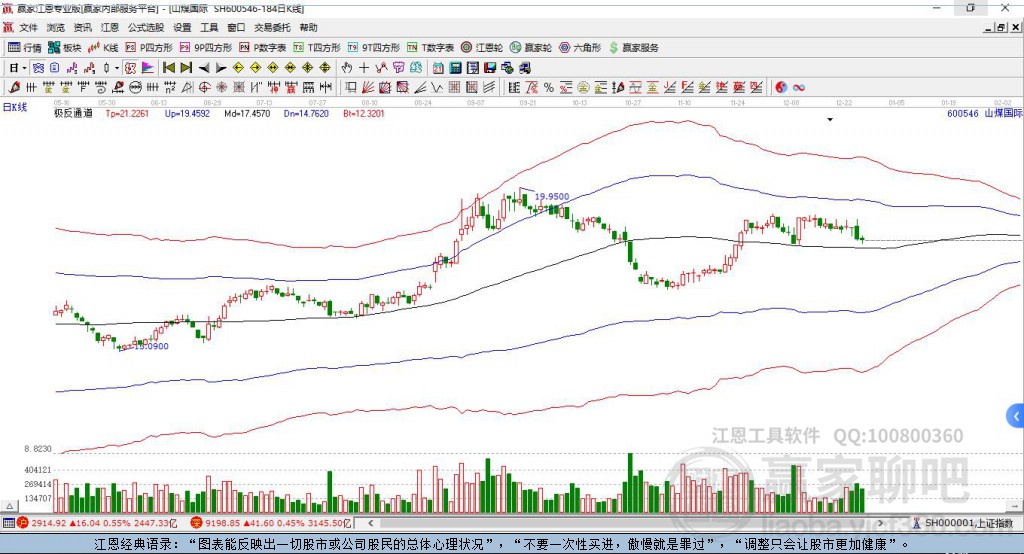Open the 设置 menu

tap(182, 27)
